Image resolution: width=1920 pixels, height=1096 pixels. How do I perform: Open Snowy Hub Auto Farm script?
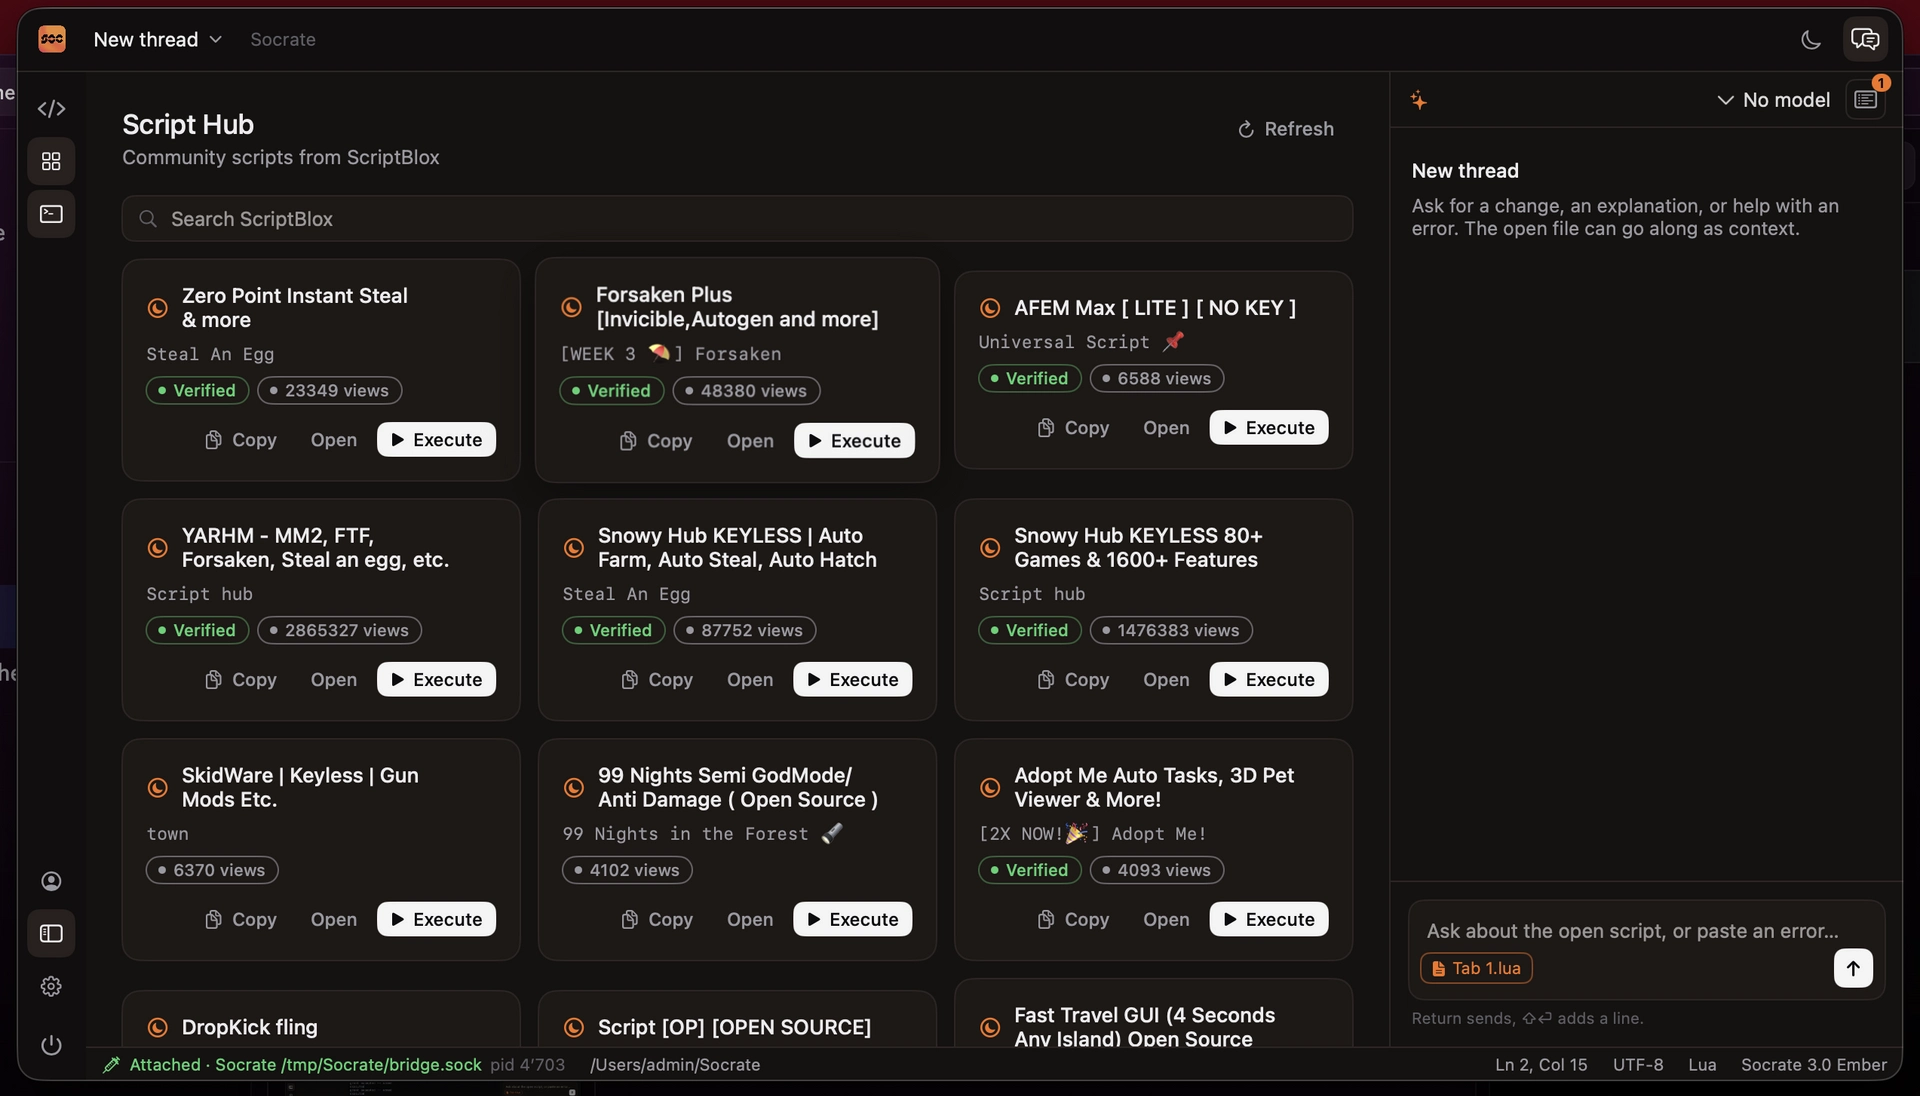click(750, 680)
